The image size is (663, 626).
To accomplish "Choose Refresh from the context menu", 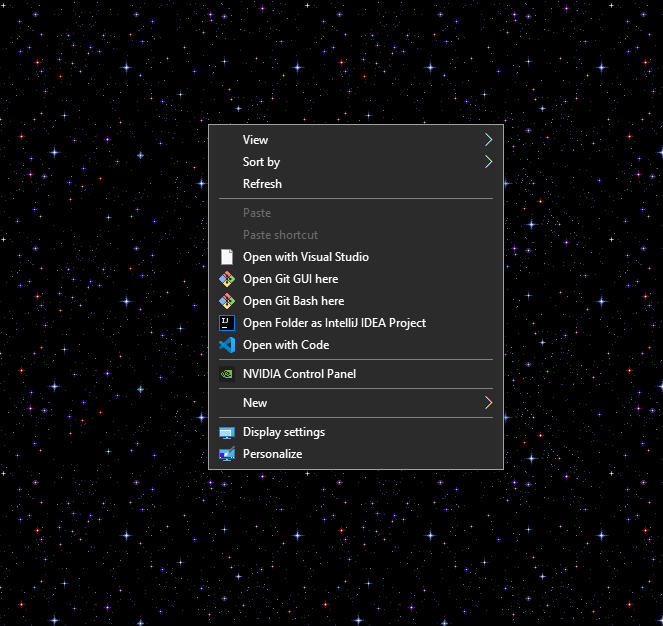I will [356, 184].
